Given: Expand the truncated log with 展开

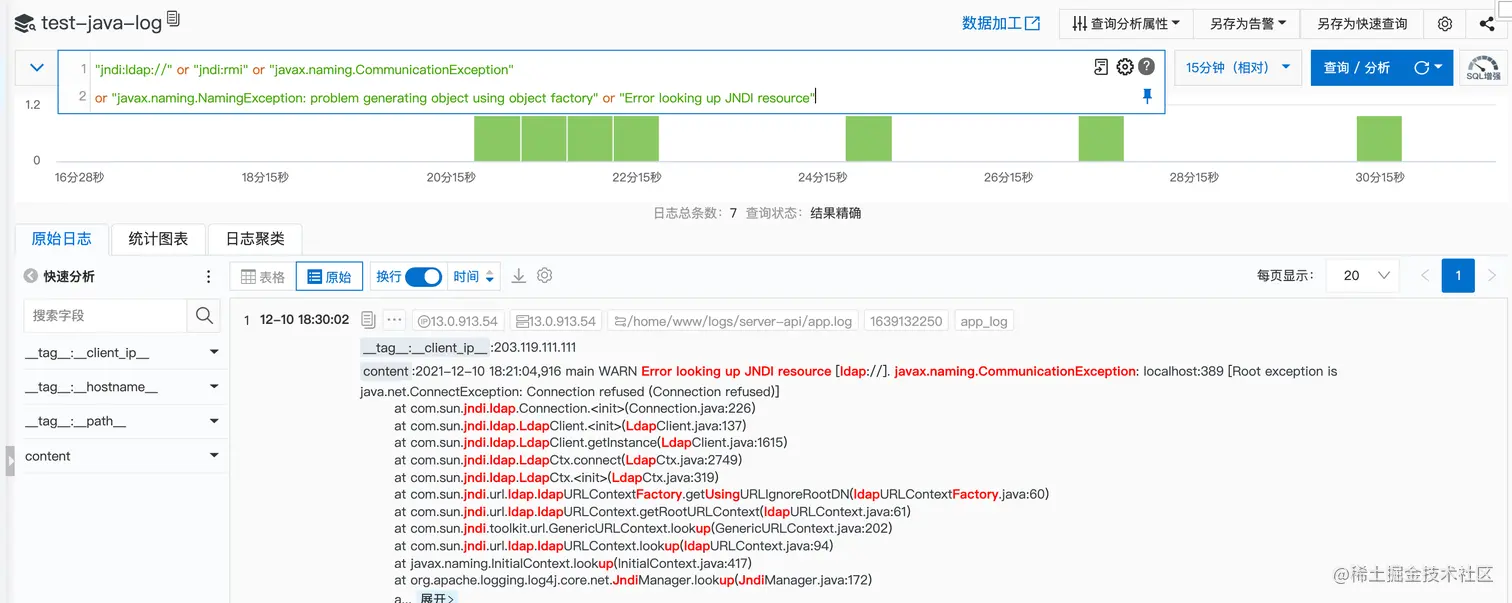Looking at the screenshot, I should pyautogui.click(x=437, y=598).
